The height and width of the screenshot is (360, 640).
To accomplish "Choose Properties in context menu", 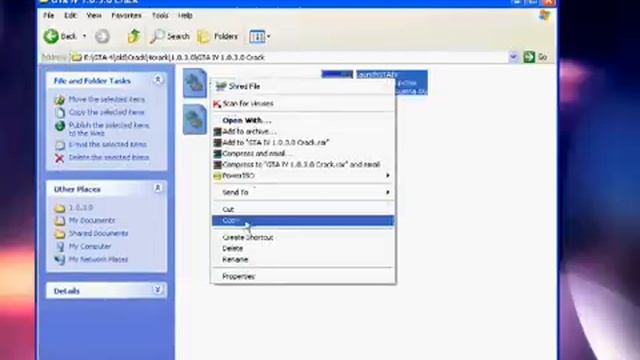I will (x=303, y=276).
